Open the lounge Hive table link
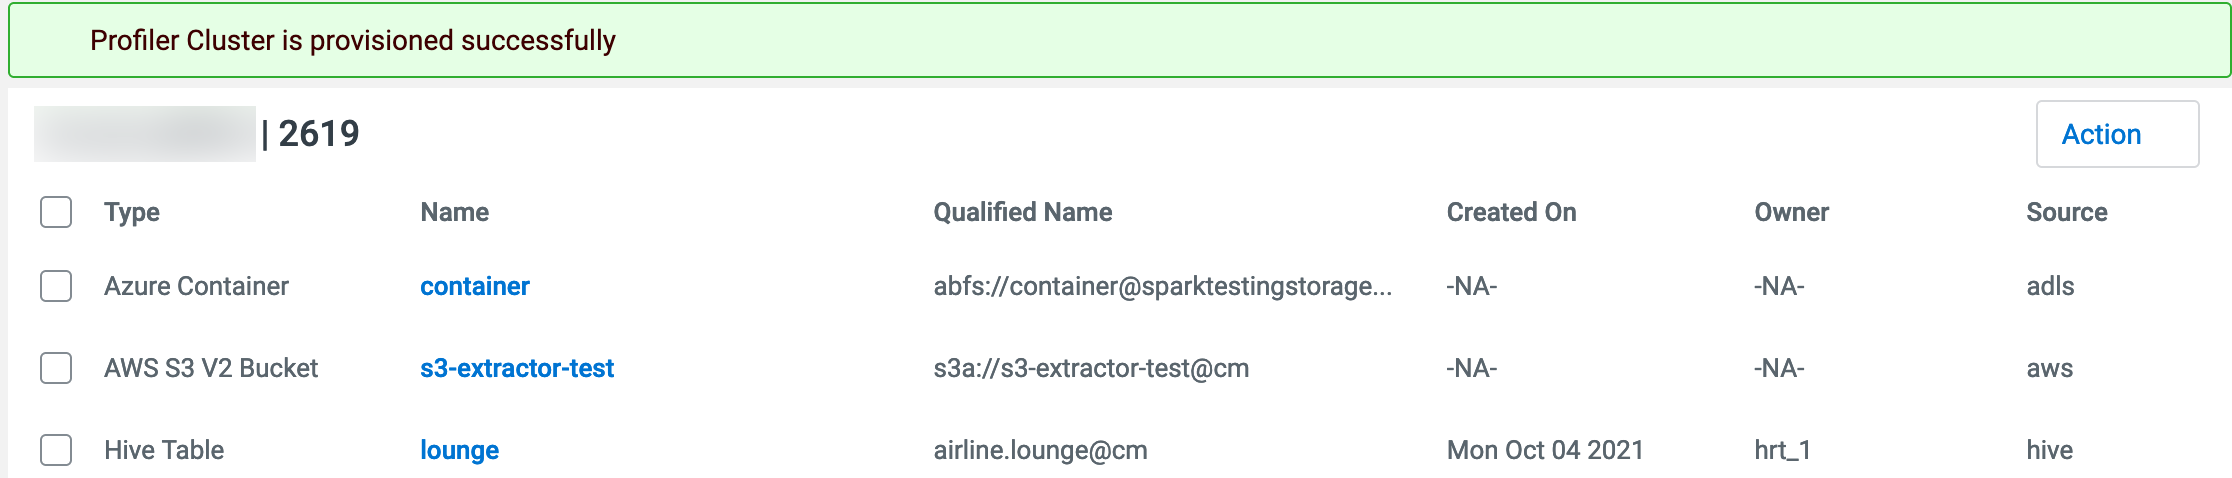This screenshot has width=2232, height=478. point(459,450)
